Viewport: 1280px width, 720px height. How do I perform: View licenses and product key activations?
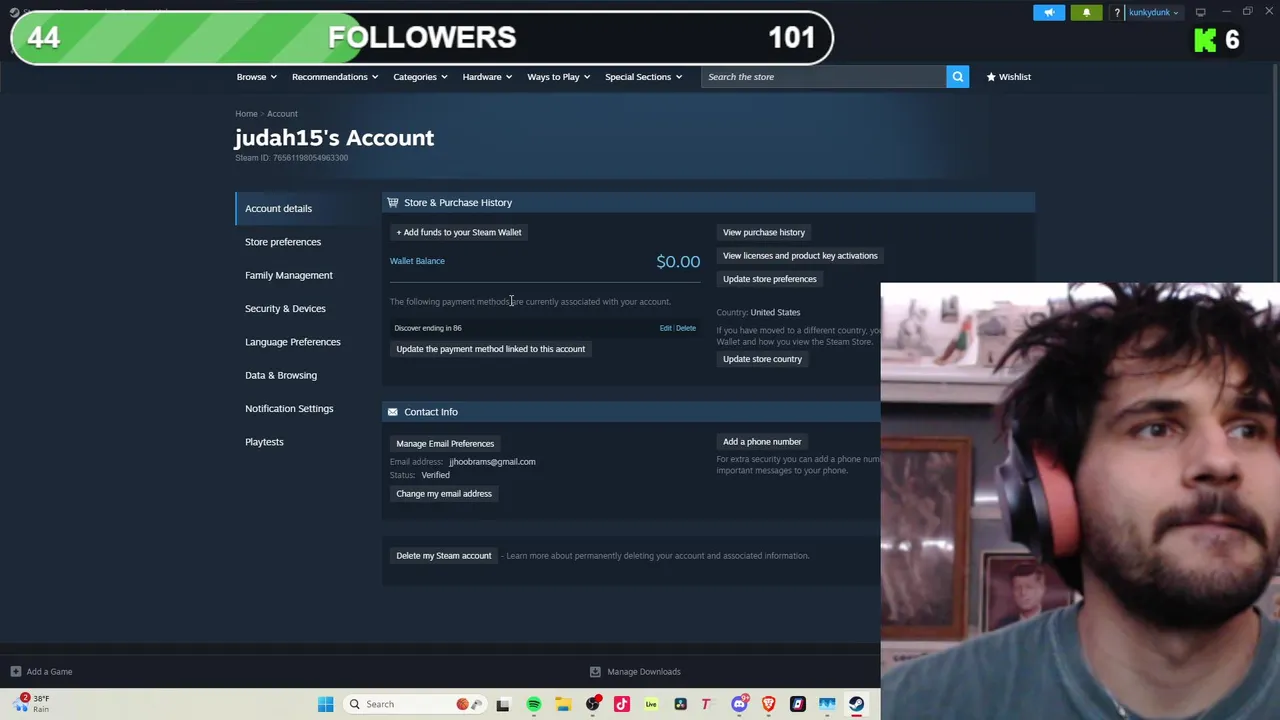[800, 256]
